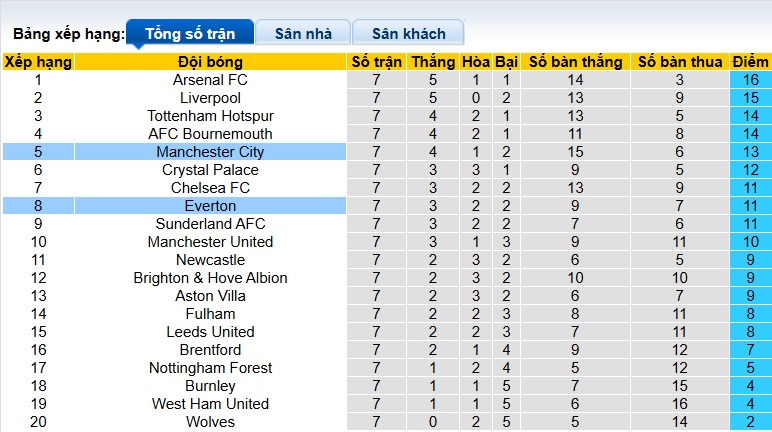Image resolution: width=772 pixels, height=432 pixels.
Task: Open the highlighted Manchester City row
Action: (210, 152)
